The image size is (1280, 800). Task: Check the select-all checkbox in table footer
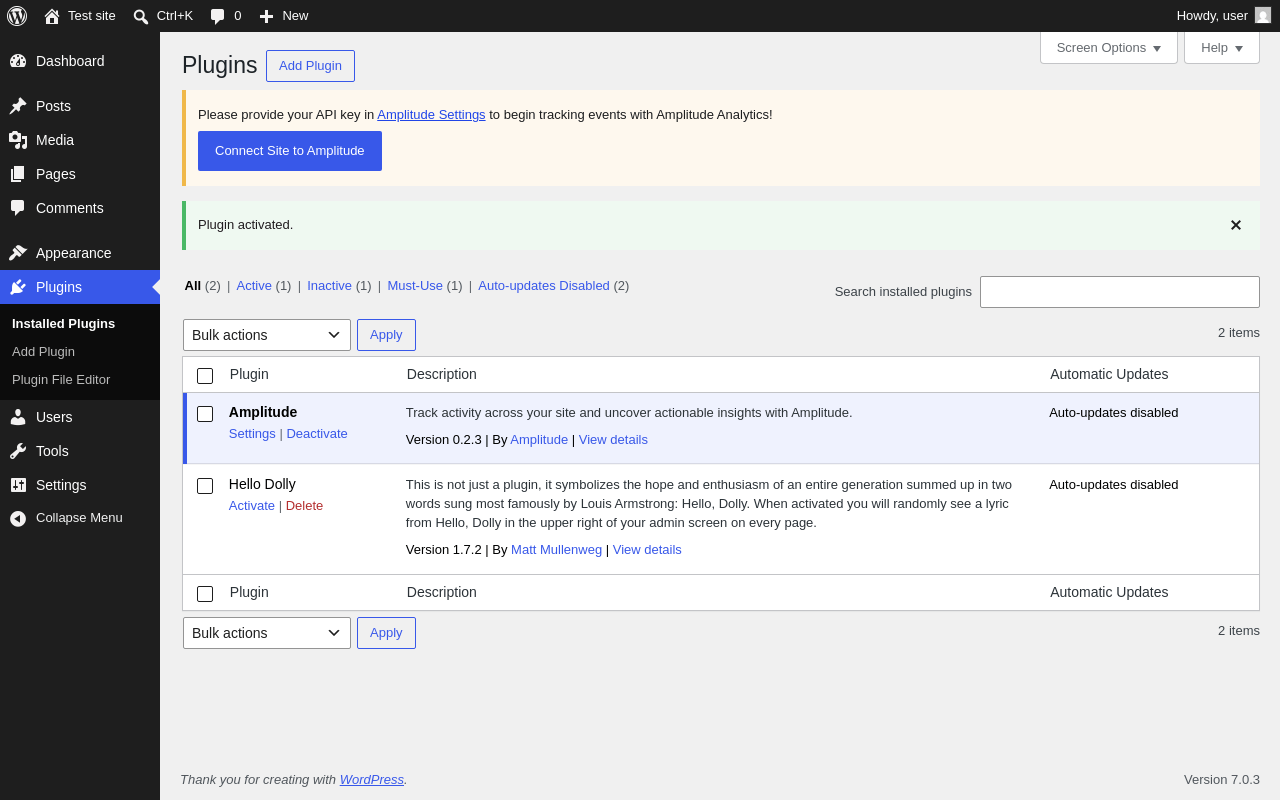(x=205, y=594)
